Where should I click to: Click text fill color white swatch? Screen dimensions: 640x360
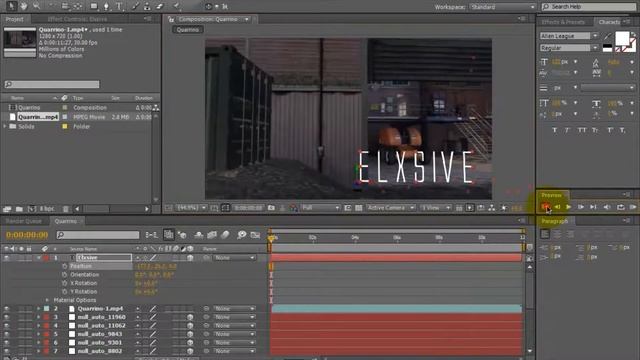pos(622,38)
